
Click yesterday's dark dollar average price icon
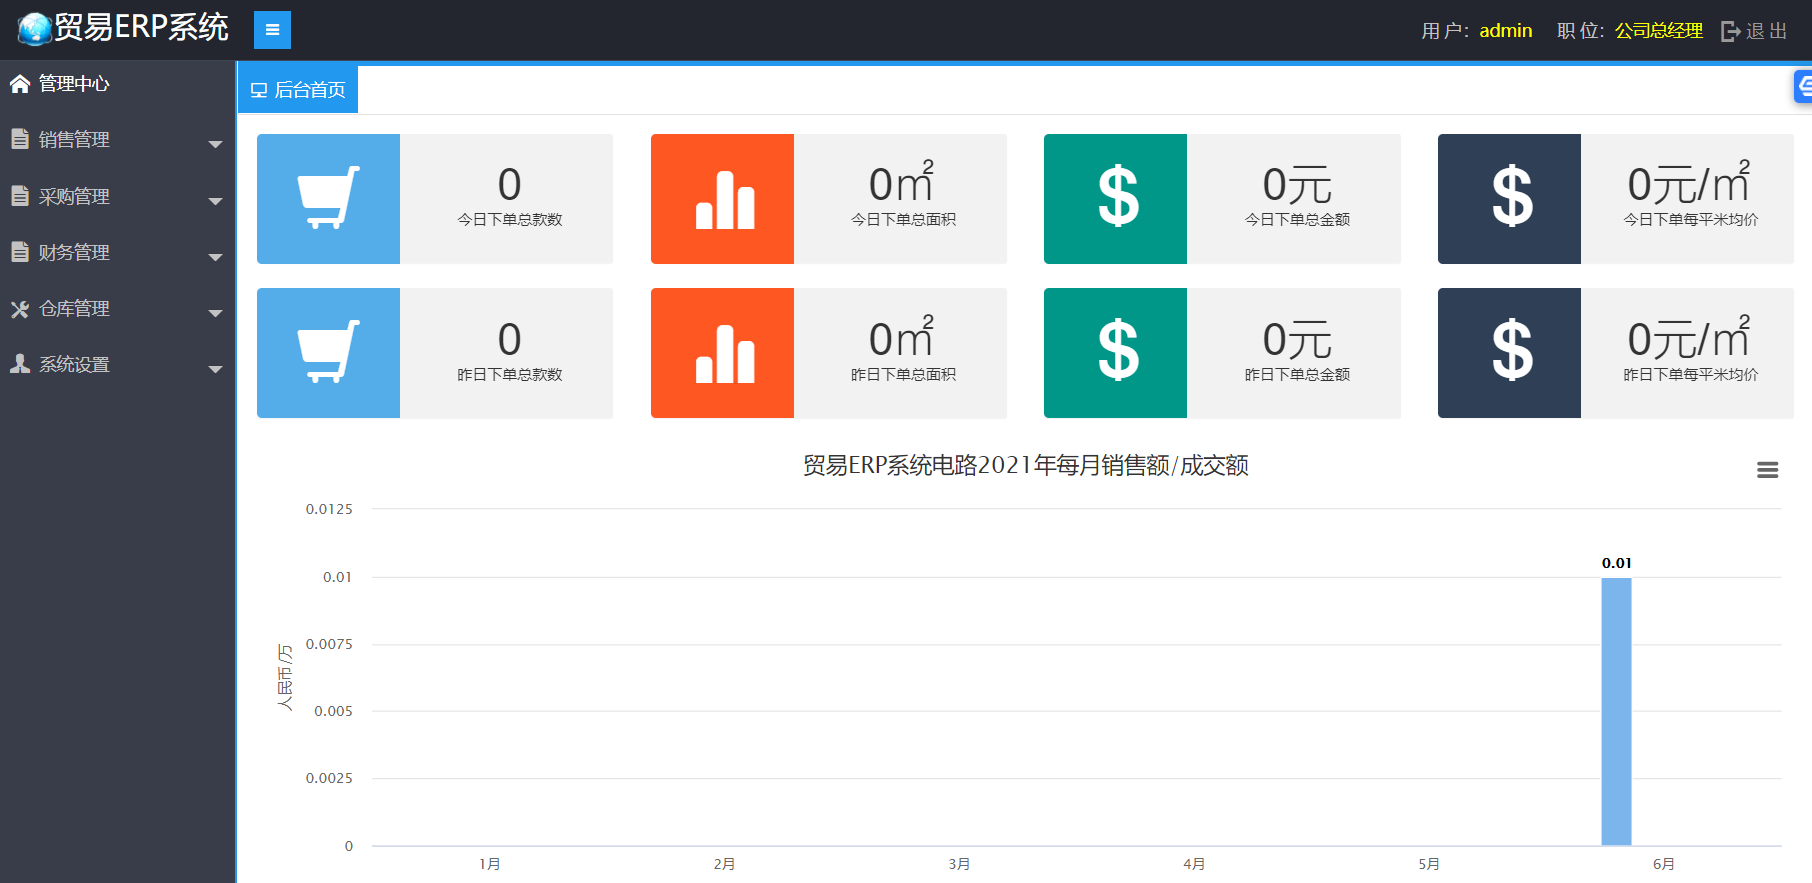(1509, 353)
